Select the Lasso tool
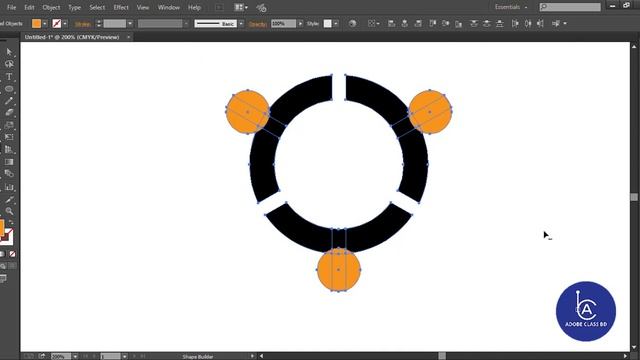Screen dimensions: 640x360 coord(9,64)
